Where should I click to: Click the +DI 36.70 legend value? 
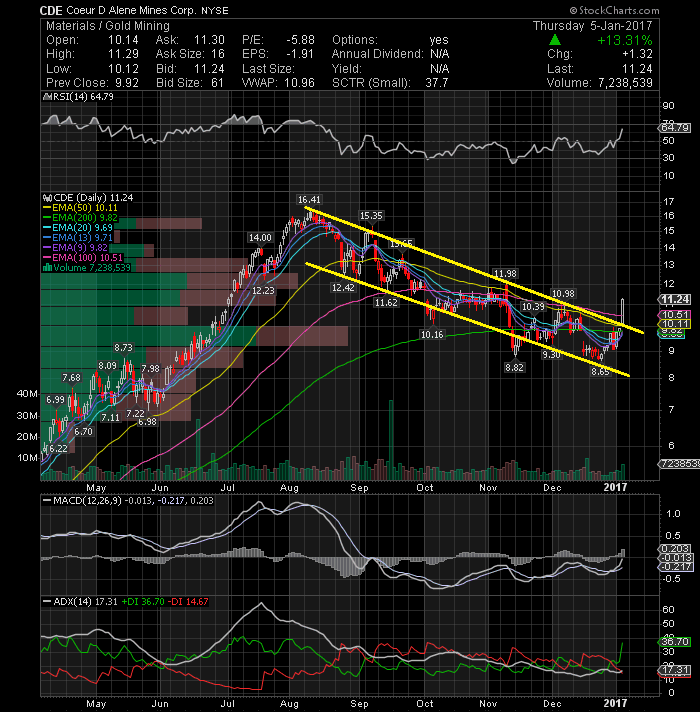point(142,602)
